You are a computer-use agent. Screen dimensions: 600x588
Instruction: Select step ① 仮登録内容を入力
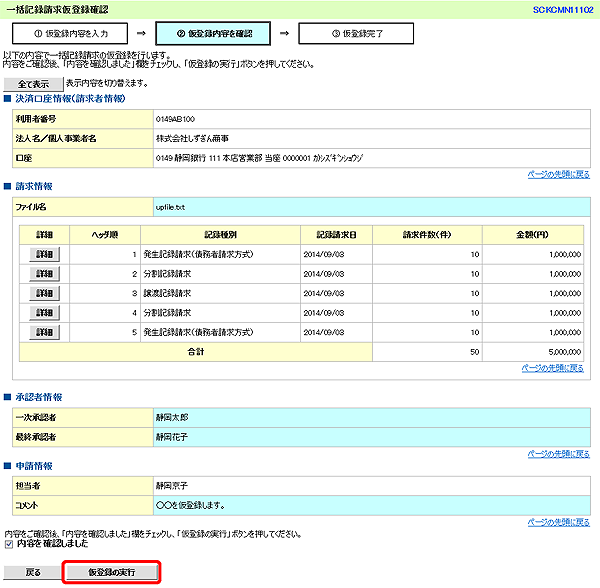tap(70, 34)
